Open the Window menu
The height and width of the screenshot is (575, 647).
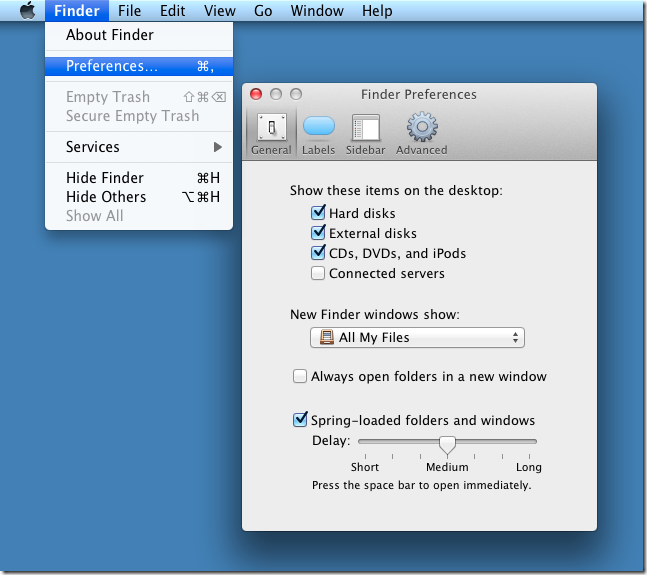(317, 10)
